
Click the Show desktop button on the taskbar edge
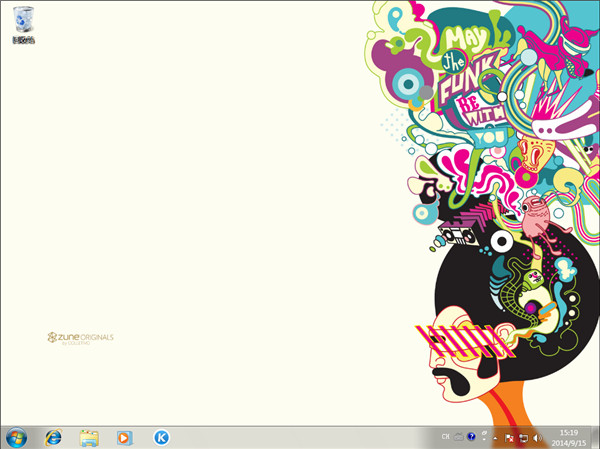pyautogui.click(x=596, y=437)
